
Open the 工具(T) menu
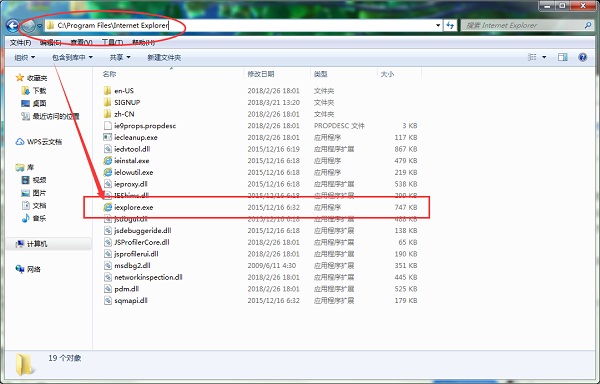112,42
